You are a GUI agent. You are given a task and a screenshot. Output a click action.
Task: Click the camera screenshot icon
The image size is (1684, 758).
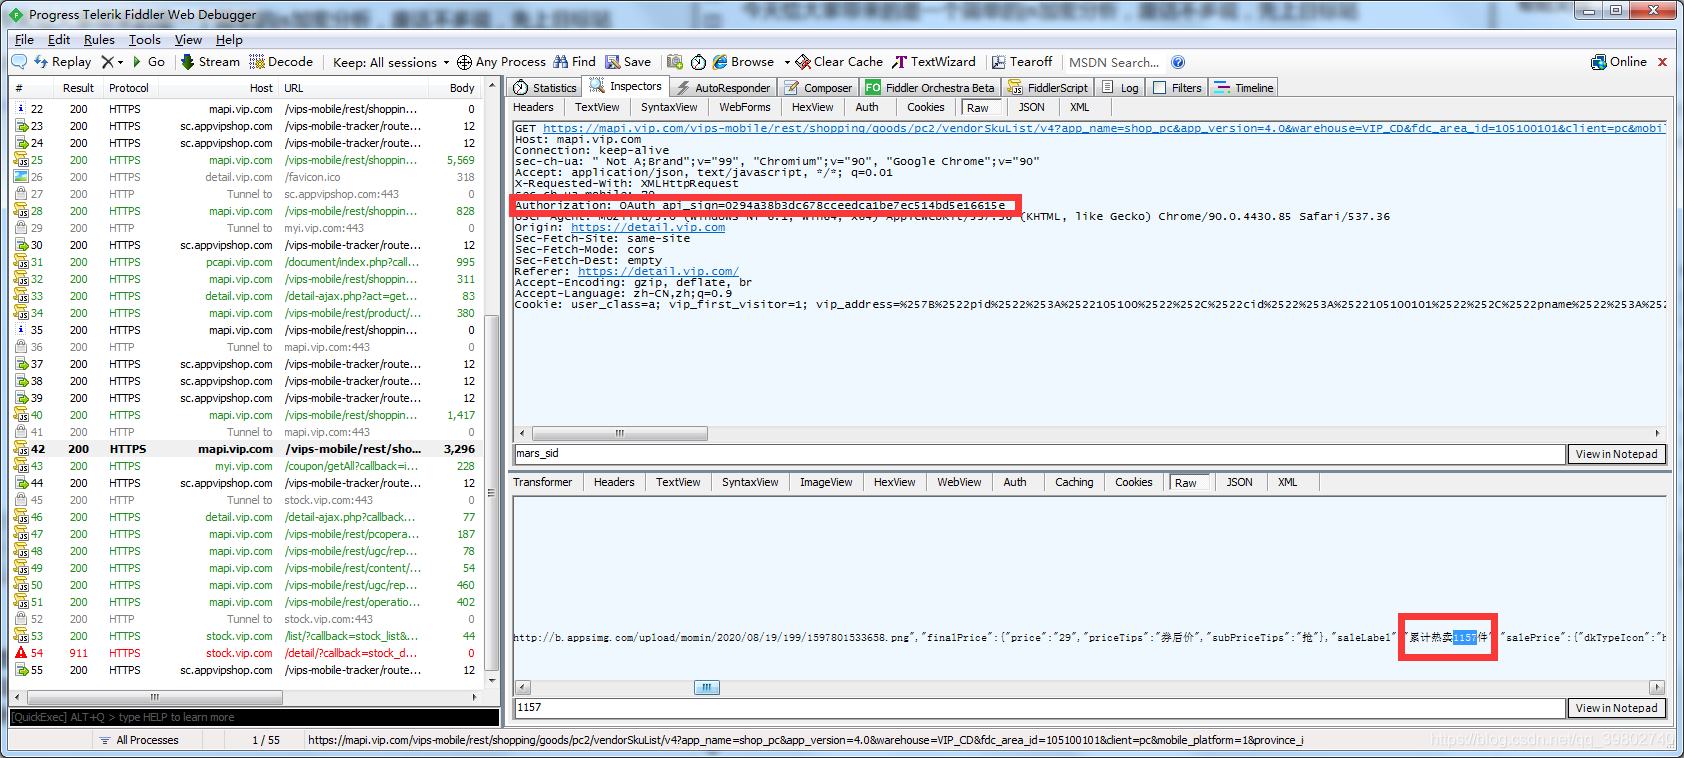tap(675, 62)
